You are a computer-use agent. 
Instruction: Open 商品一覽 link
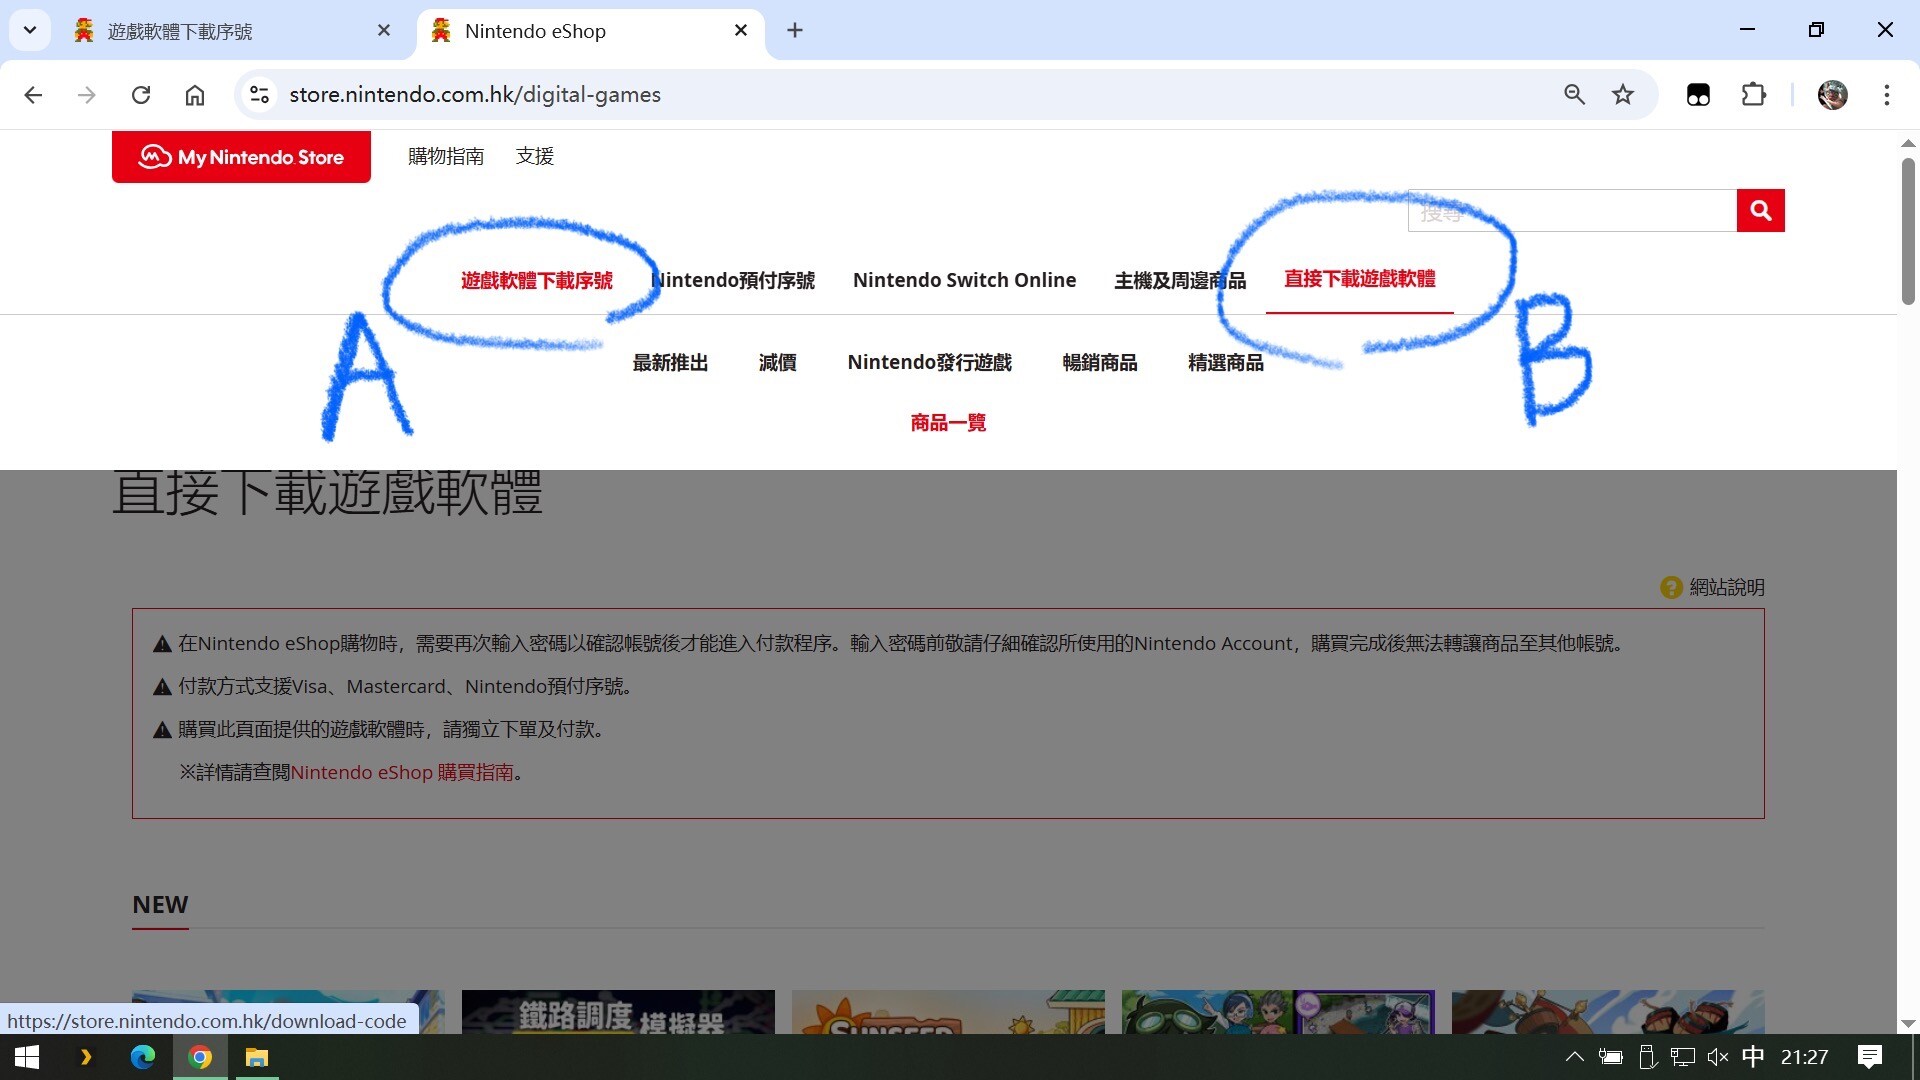(948, 423)
